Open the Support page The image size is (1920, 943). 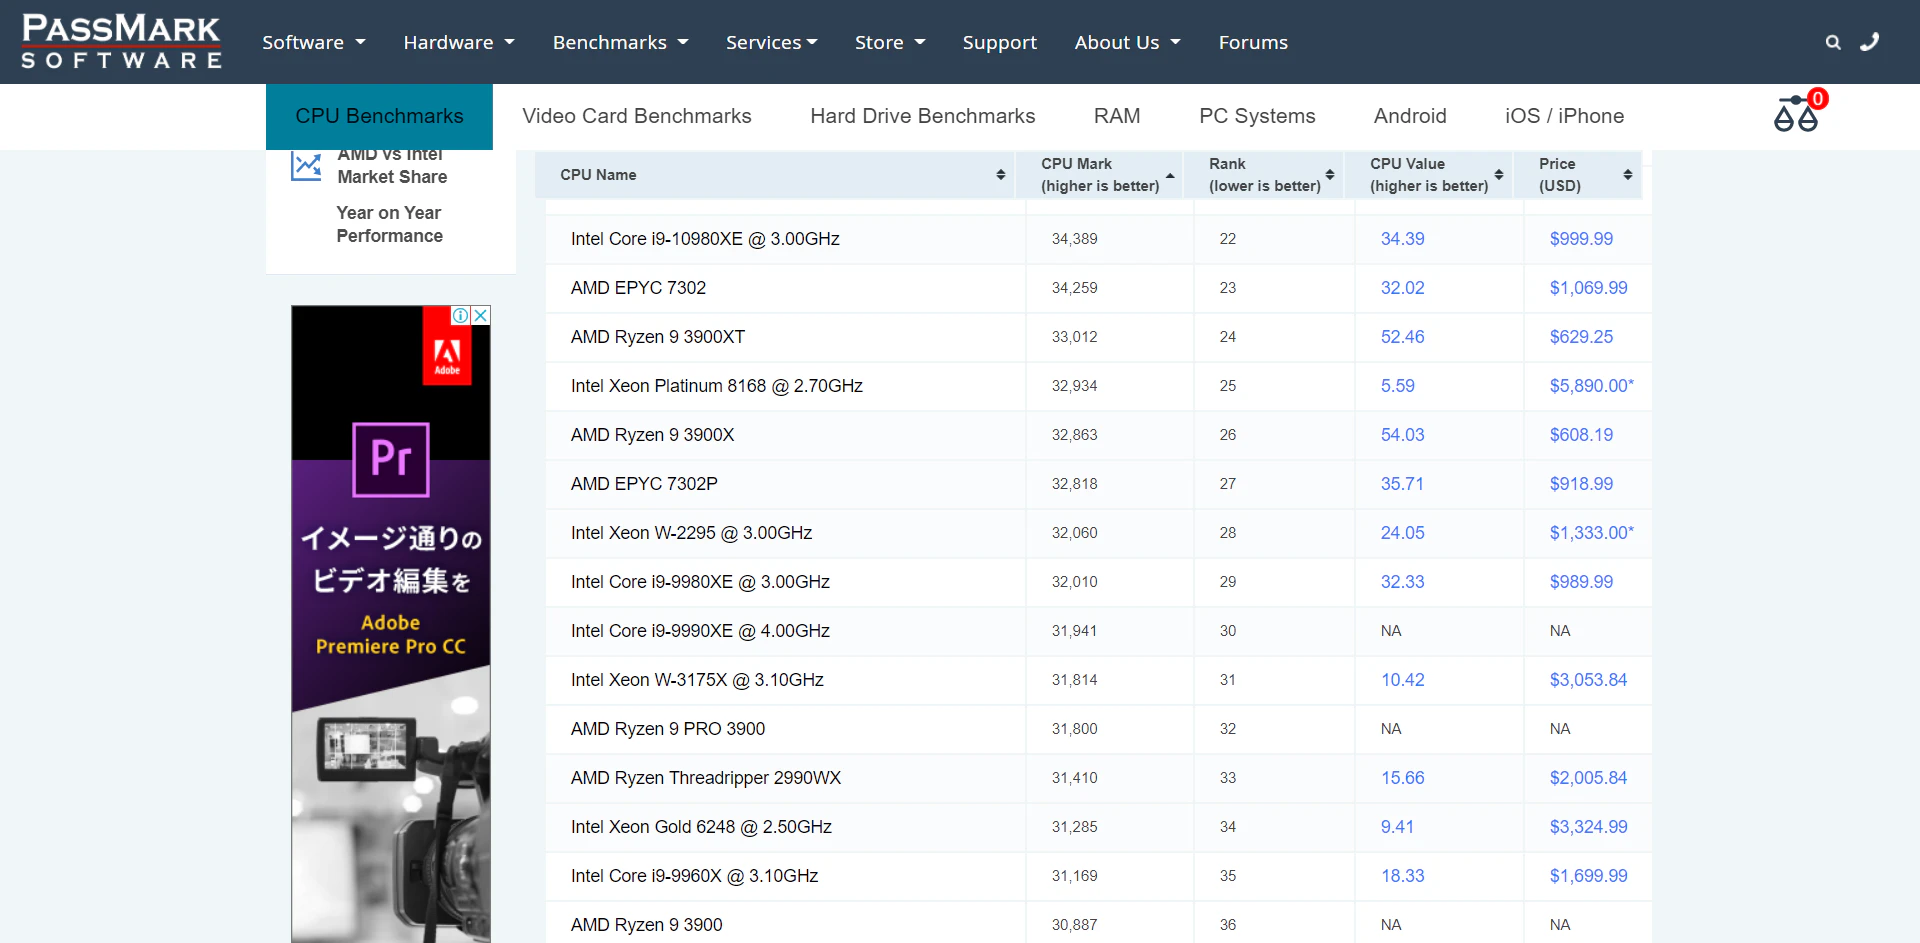tap(1000, 42)
